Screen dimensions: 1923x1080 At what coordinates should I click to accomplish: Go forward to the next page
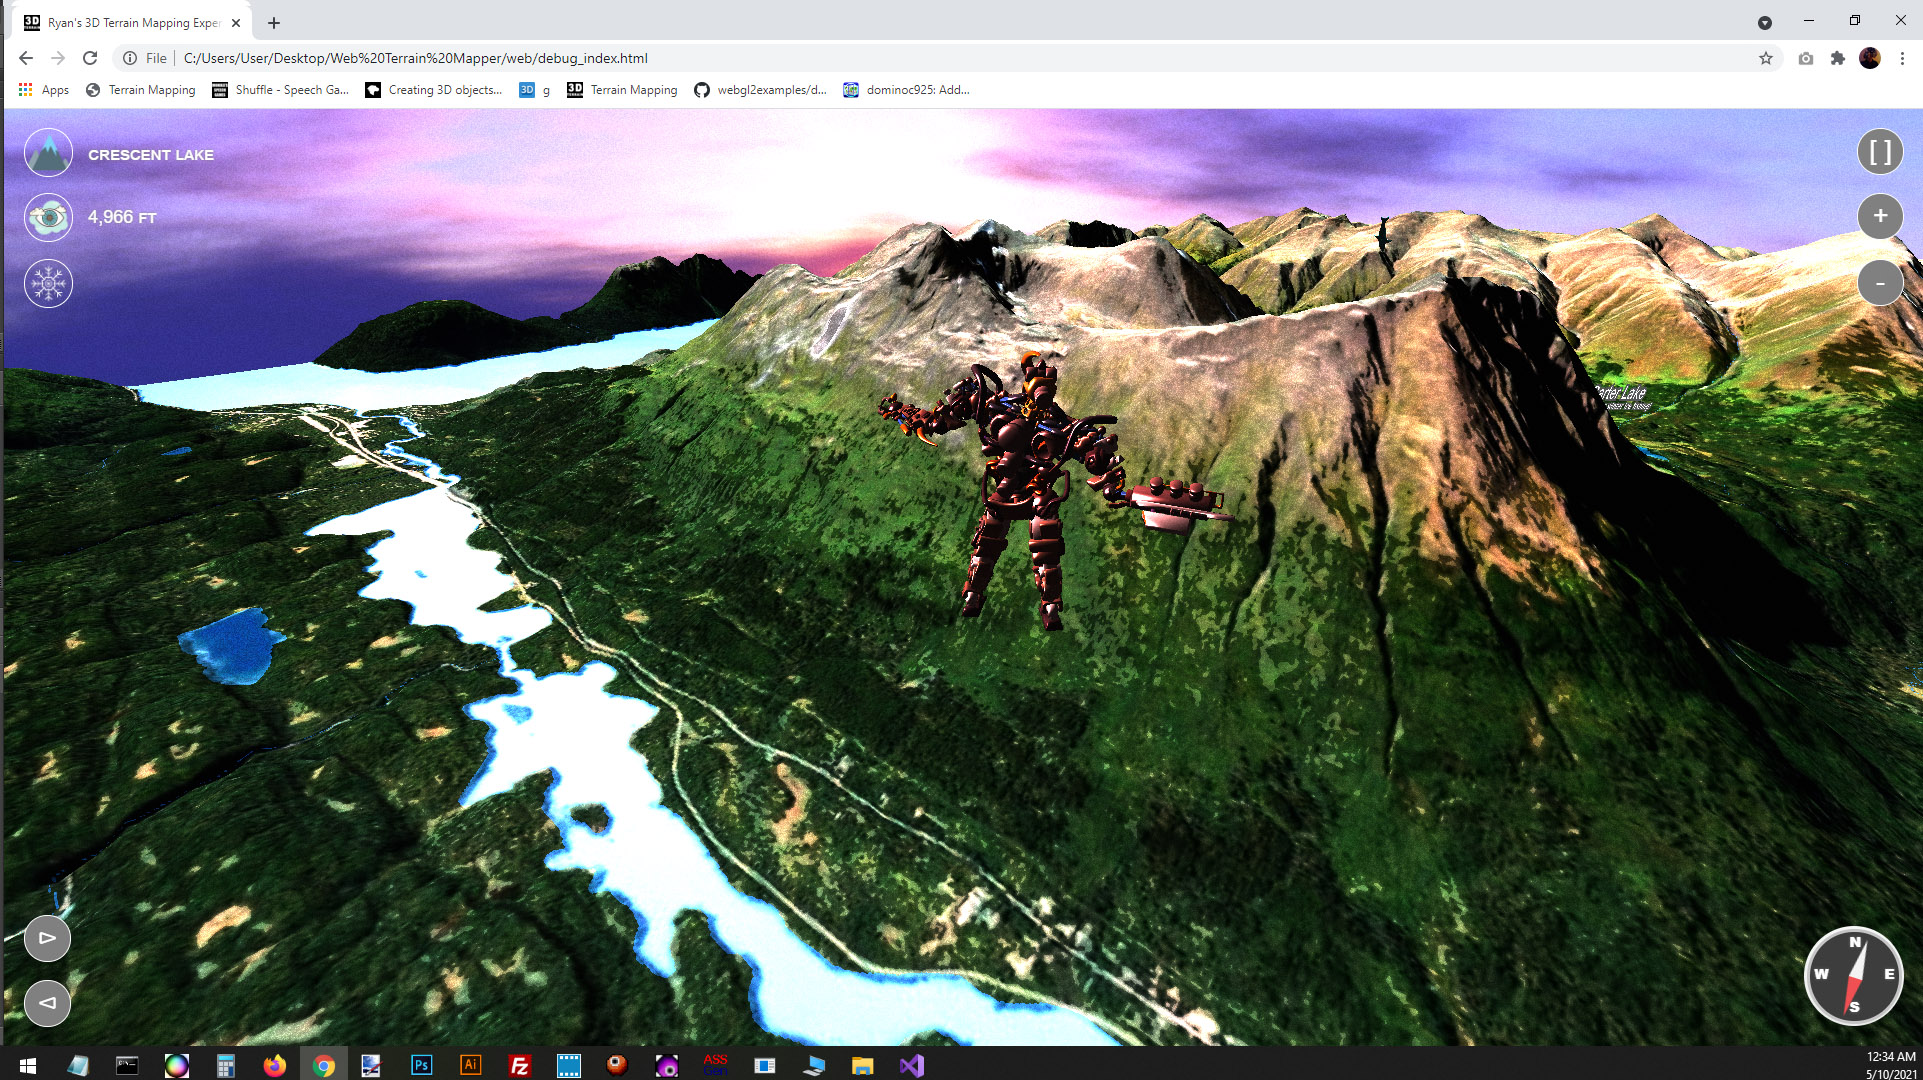(x=58, y=58)
